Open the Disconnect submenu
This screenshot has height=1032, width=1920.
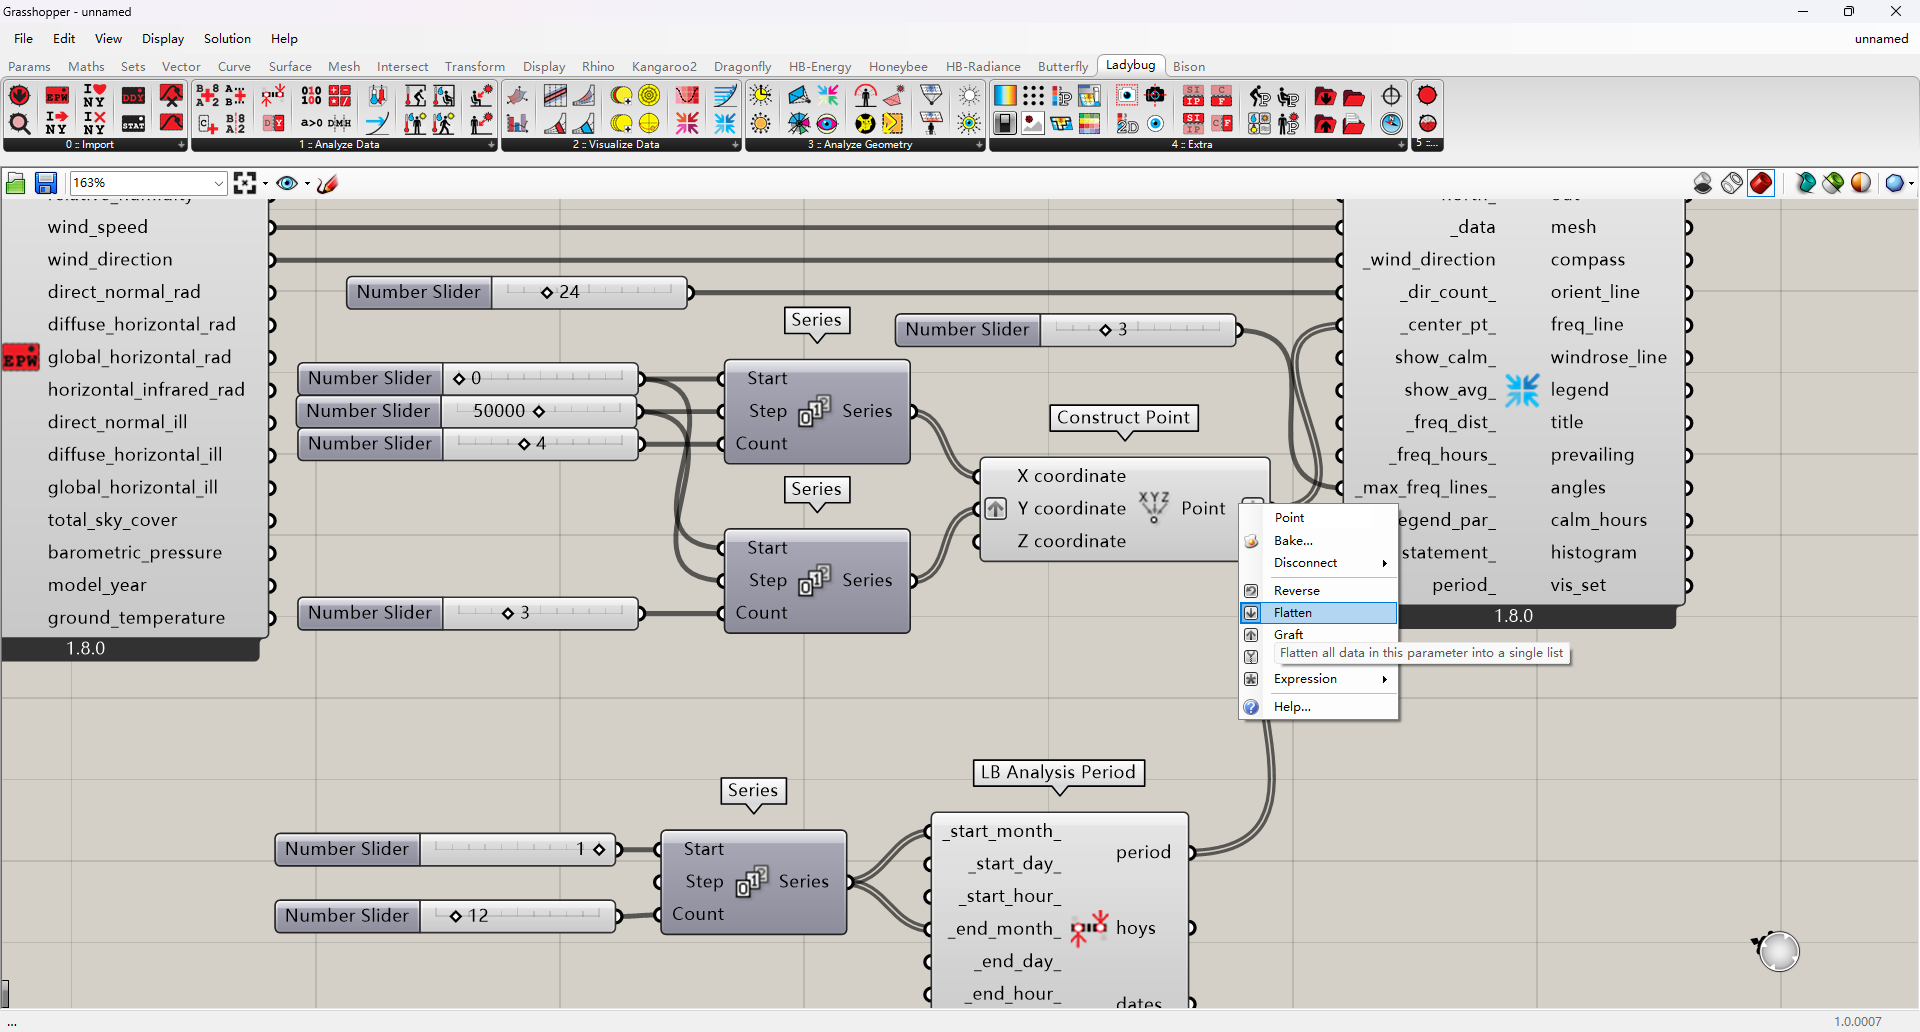coord(1318,563)
